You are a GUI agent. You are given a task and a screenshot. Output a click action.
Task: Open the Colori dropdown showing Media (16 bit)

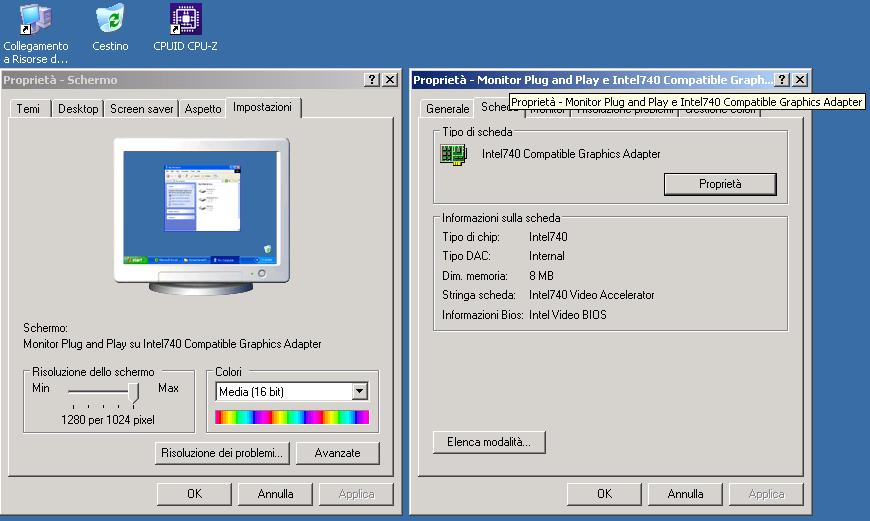coord(292,392)
